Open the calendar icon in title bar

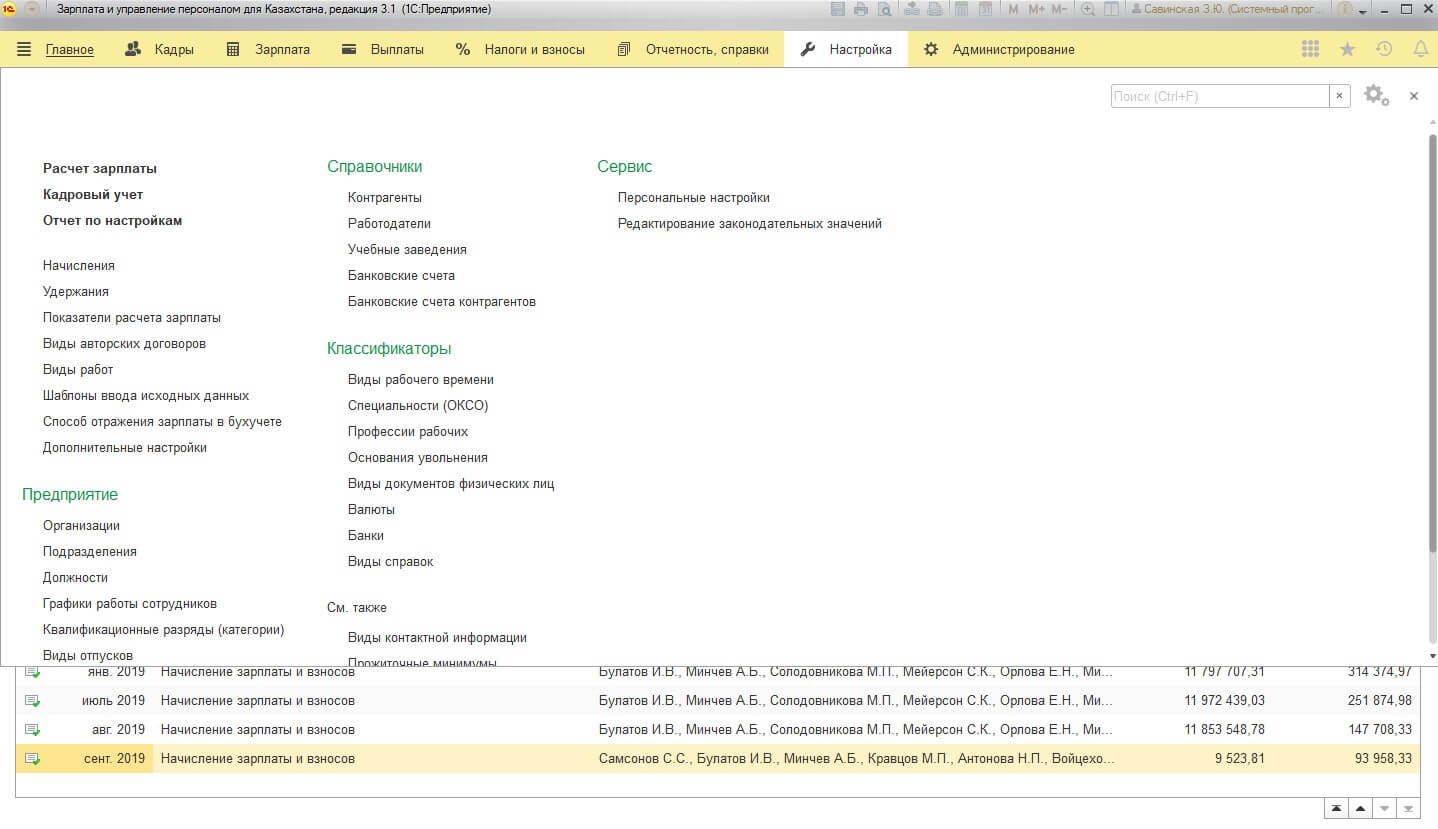tap(985, 9)
